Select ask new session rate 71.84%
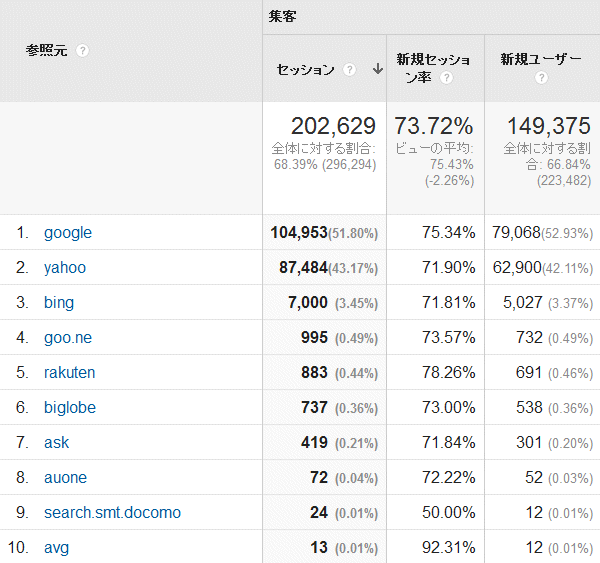Image resolution: width=600 pixels, height=563 pixels. [448, 443]
